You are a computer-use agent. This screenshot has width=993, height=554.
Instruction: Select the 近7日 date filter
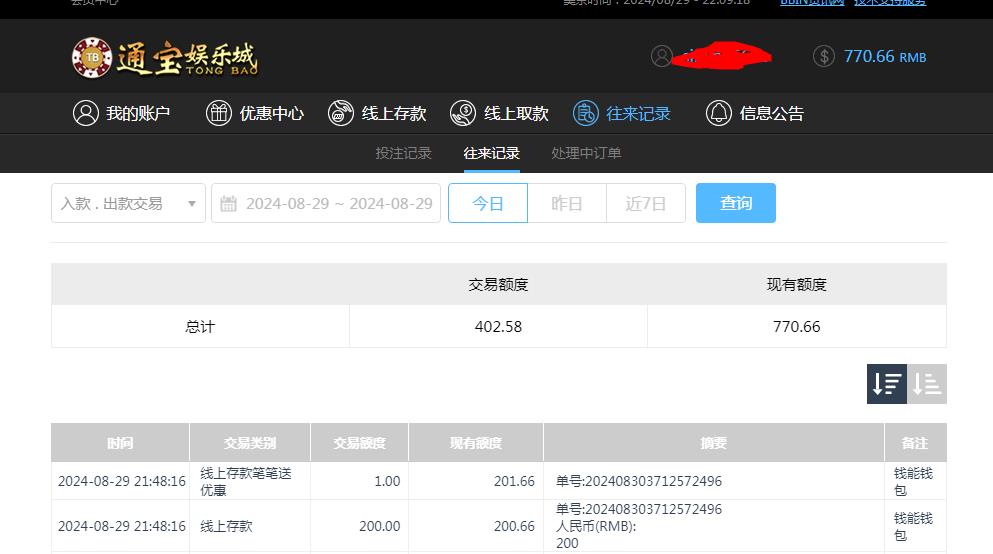pyautogui.click(x=646, y=203)
